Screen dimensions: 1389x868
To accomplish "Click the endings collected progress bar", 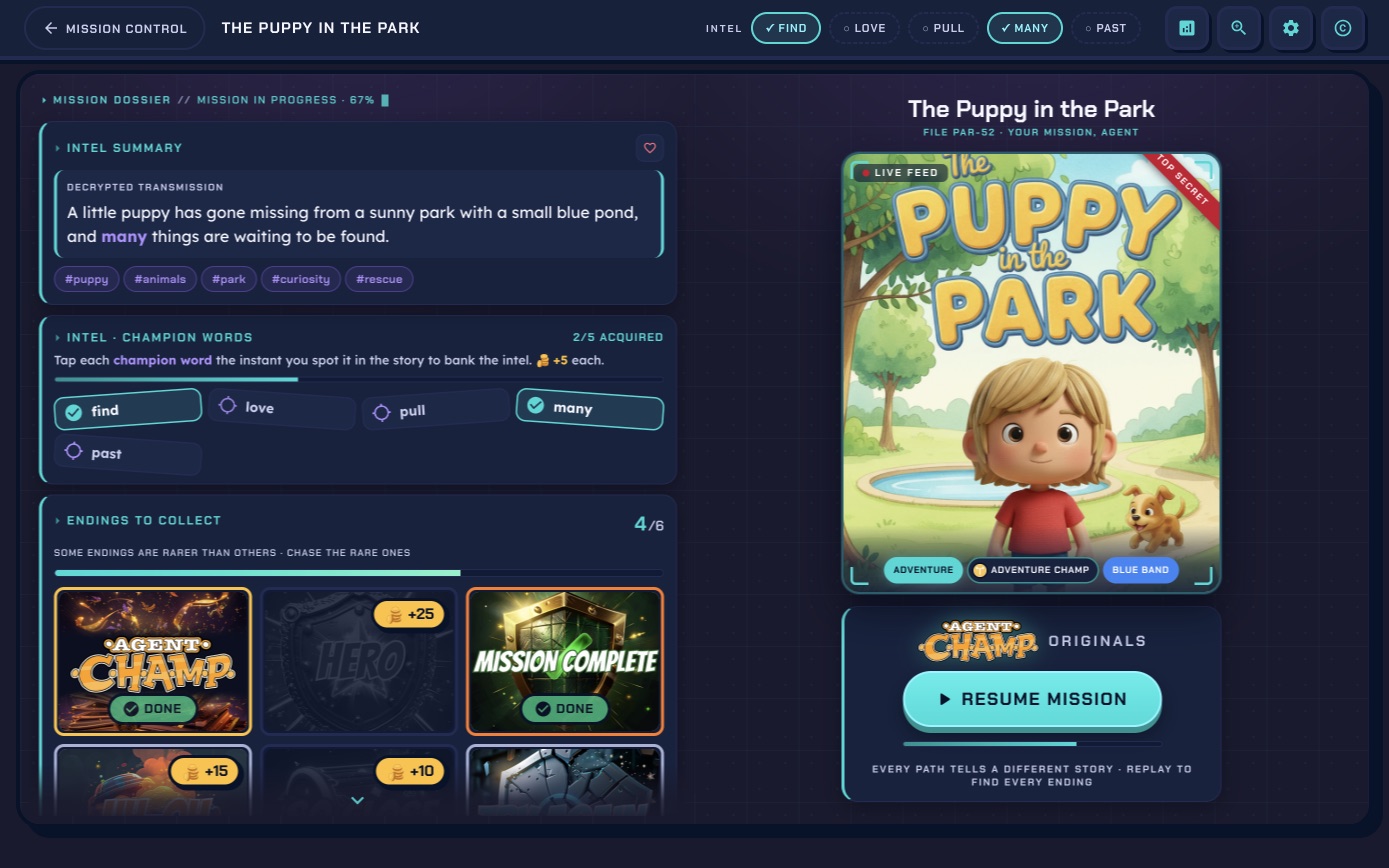I will pos(358,573).
